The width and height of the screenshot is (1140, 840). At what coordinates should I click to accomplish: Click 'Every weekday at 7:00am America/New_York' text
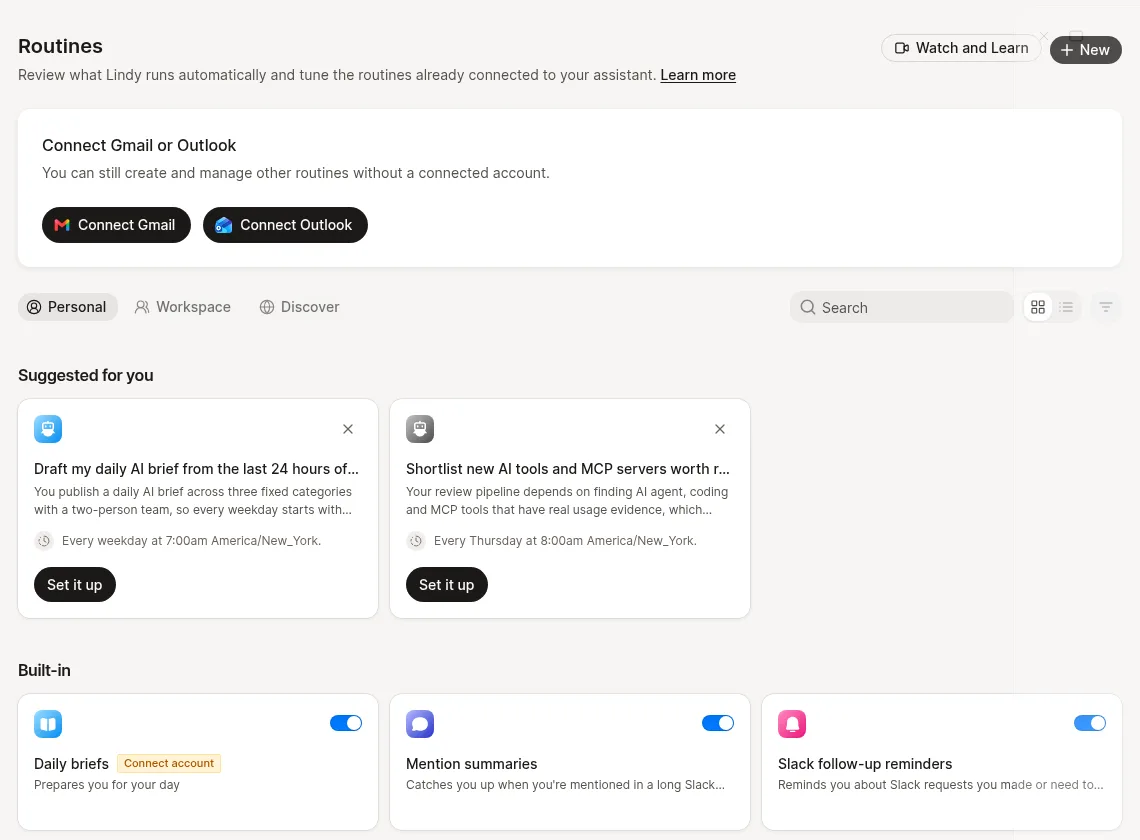[191, 540]
